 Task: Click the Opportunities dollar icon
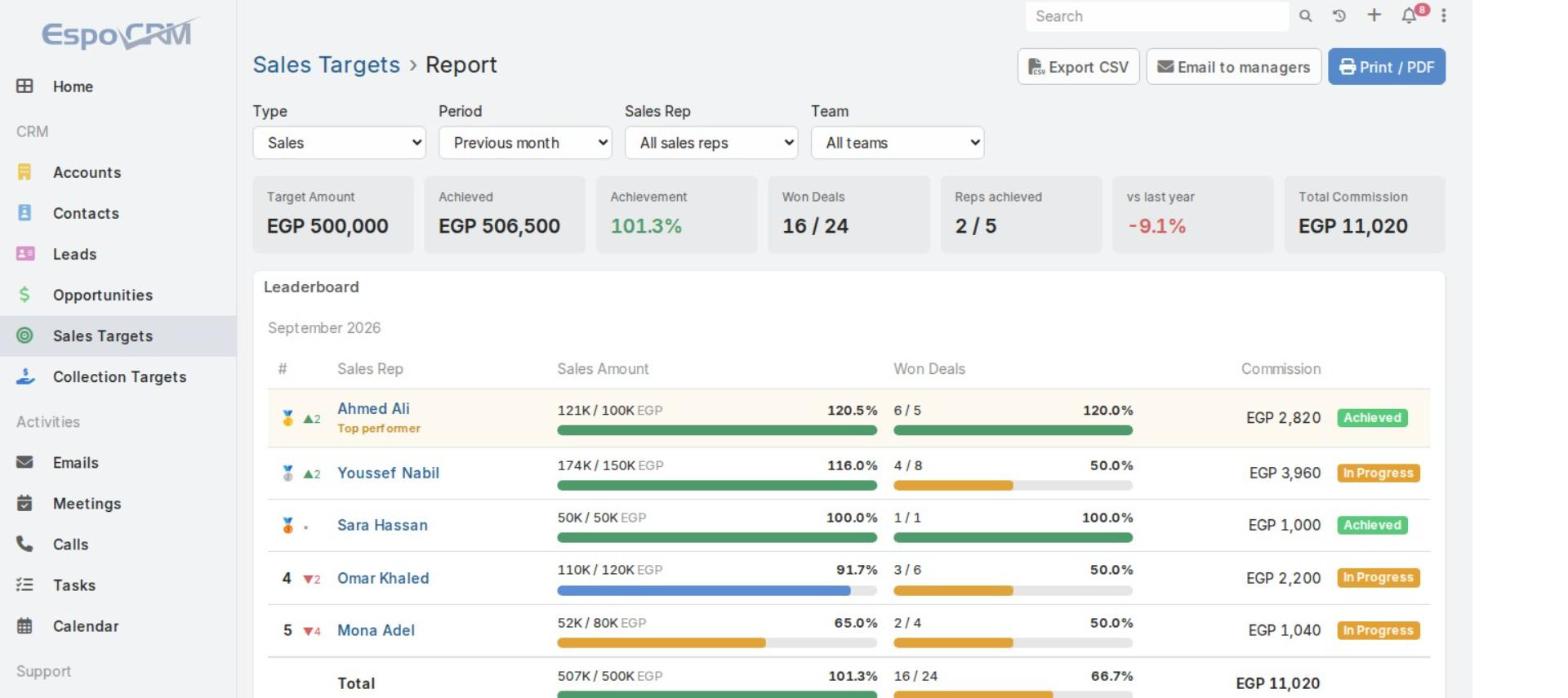pos(25,295)
